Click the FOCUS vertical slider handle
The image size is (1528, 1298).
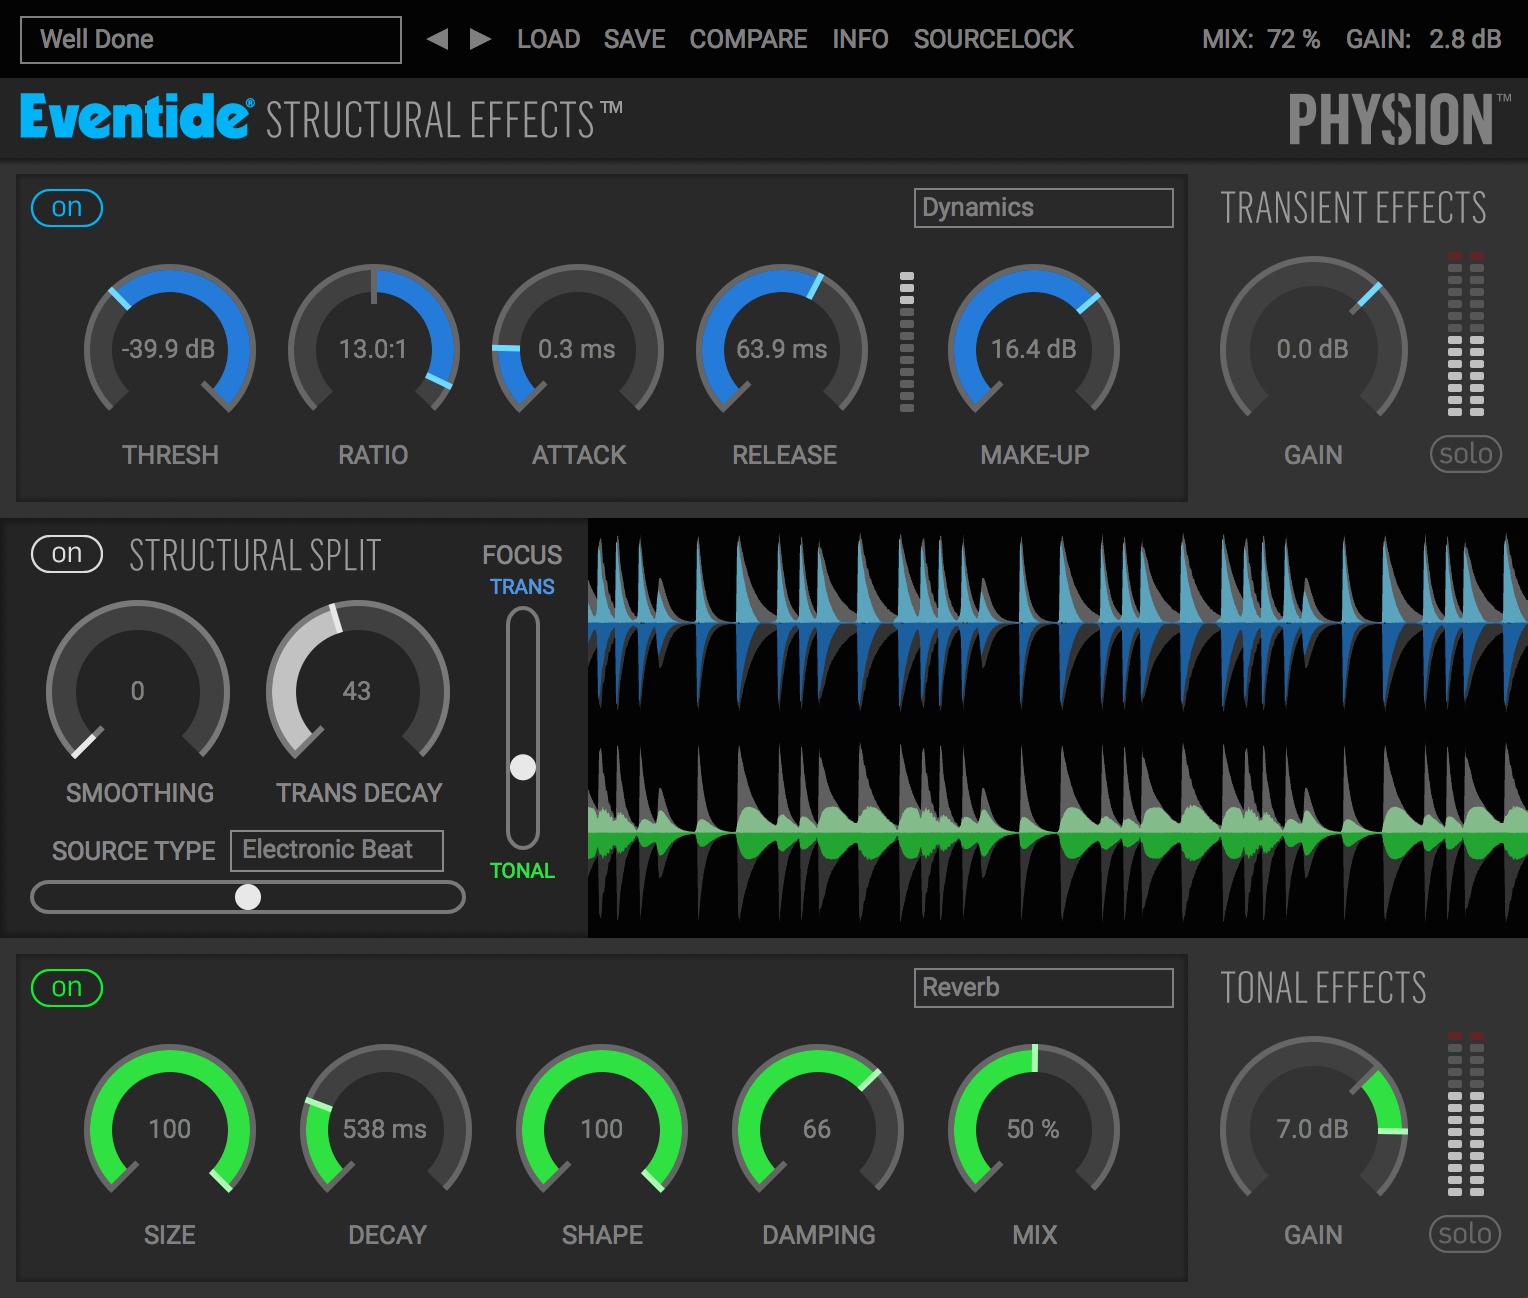pyautogui.click(x=523, y=767)
